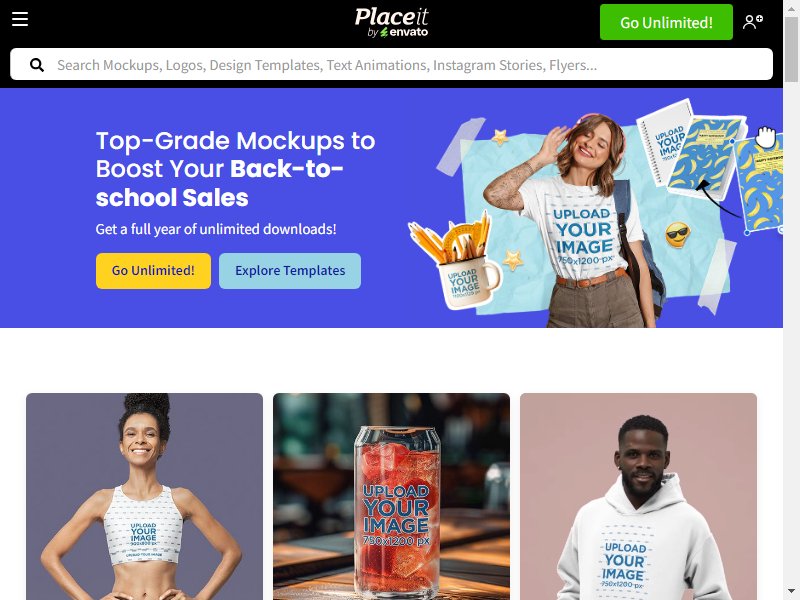This screenshot has width=800, height=600.
Task: Open the sports bra mockup thumbnail
Action: click(144, 496)
